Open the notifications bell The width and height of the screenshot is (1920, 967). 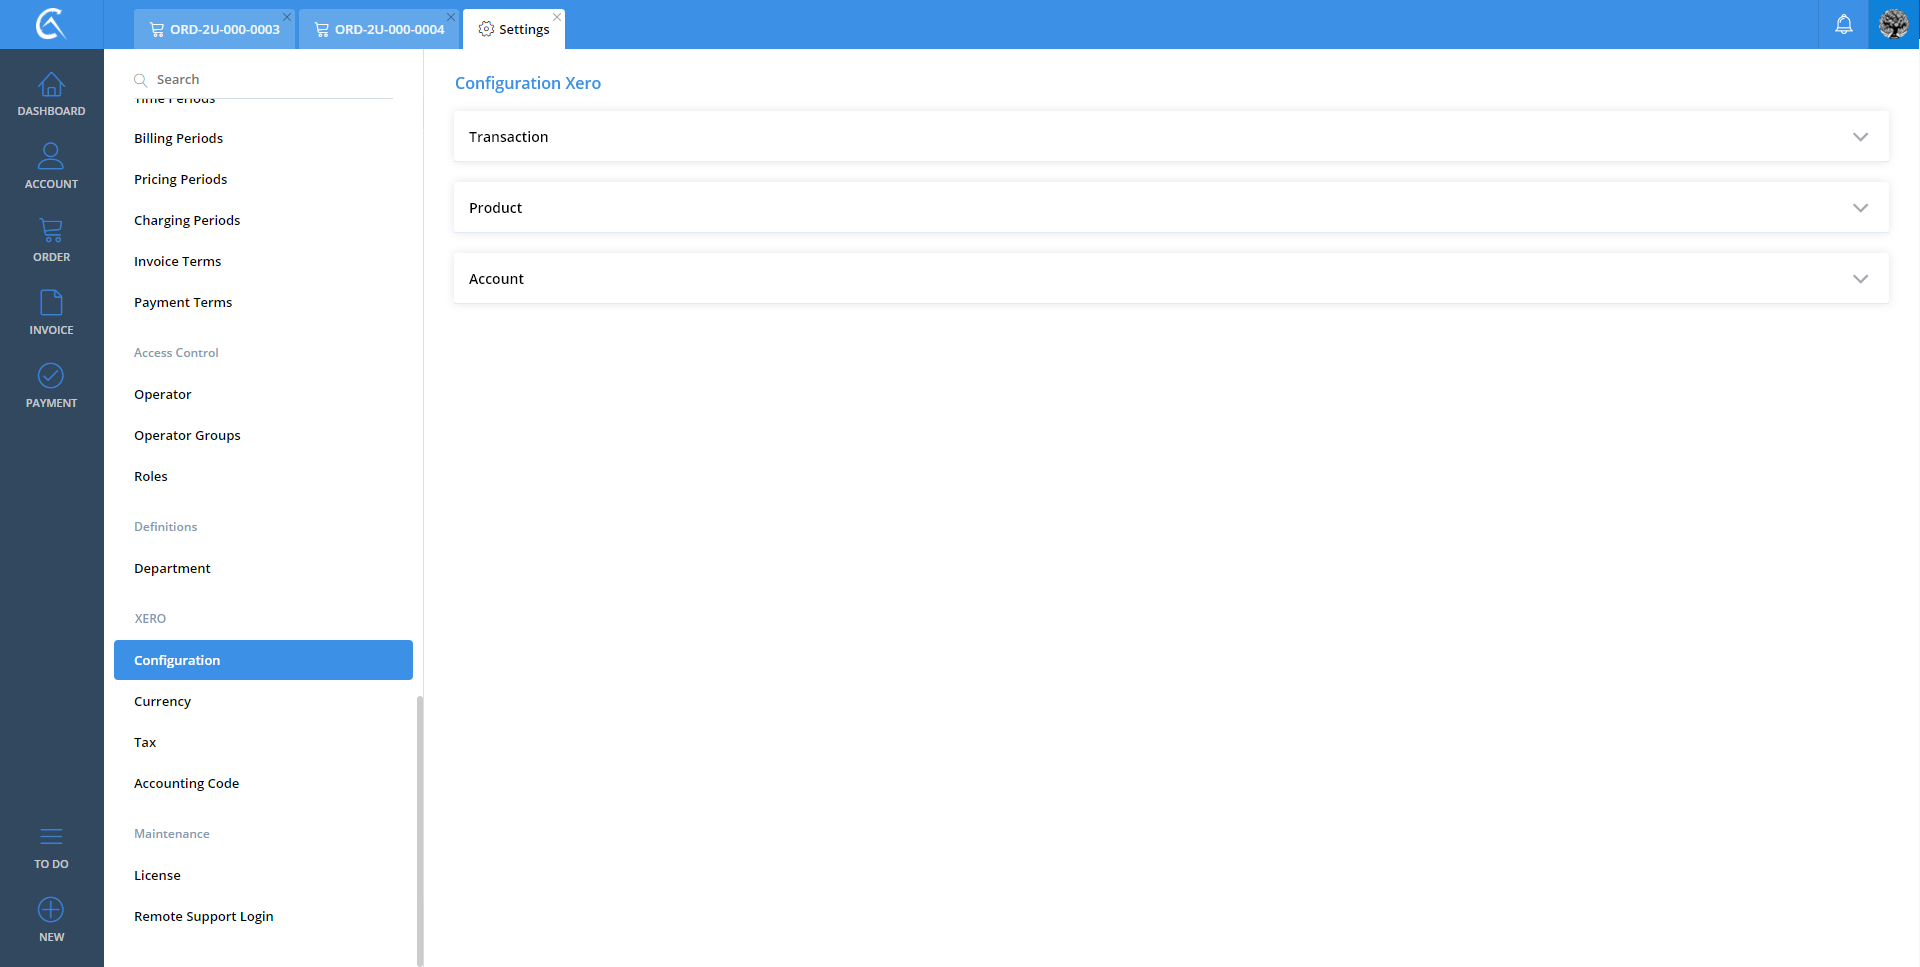[1843, 25]
